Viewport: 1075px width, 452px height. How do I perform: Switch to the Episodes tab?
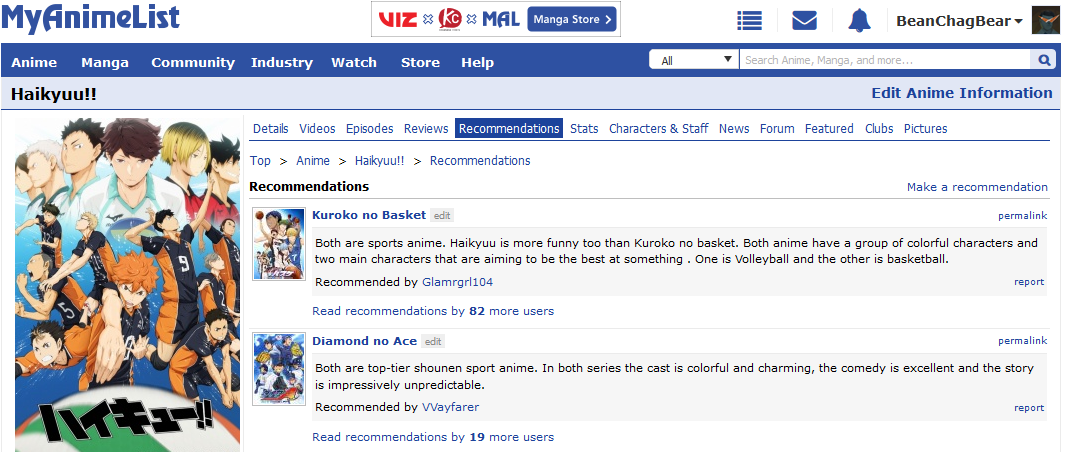(370, 128)
